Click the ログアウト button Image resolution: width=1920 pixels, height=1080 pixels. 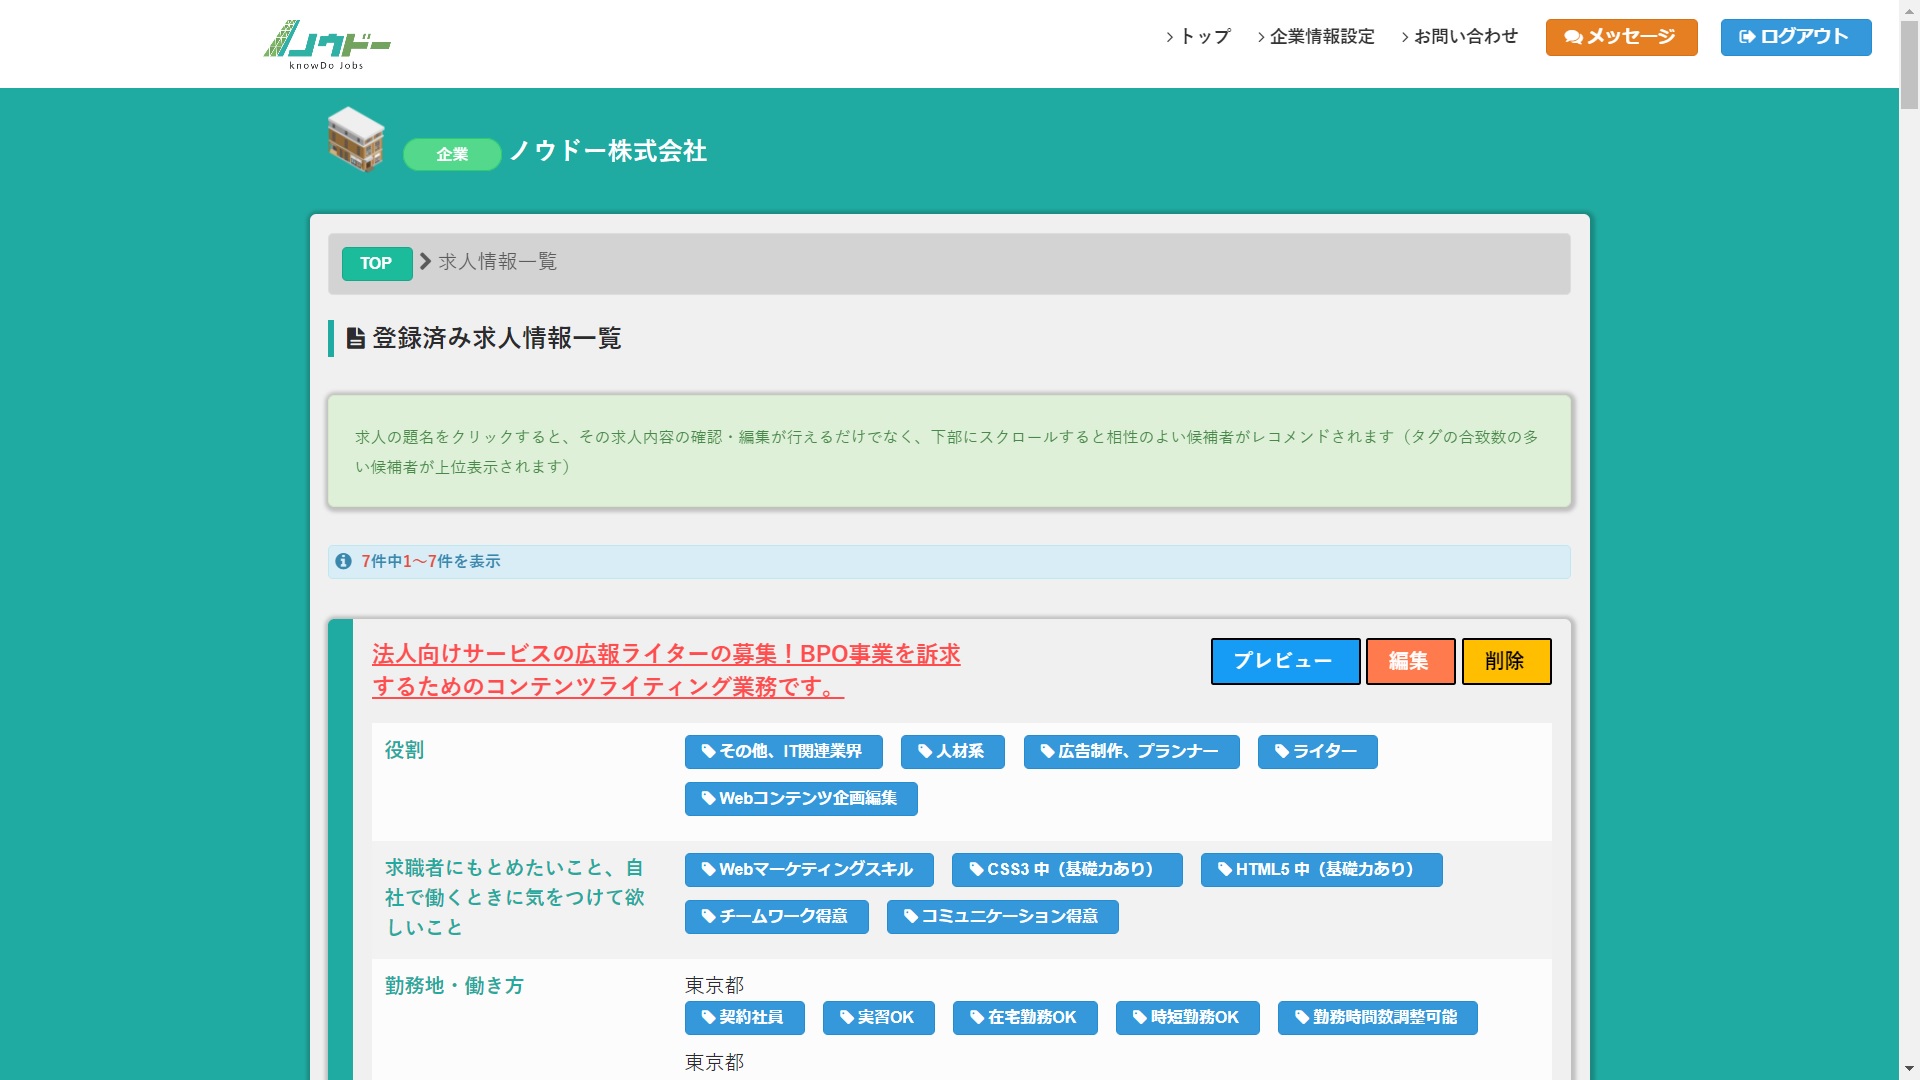[x=1796, y=37]
